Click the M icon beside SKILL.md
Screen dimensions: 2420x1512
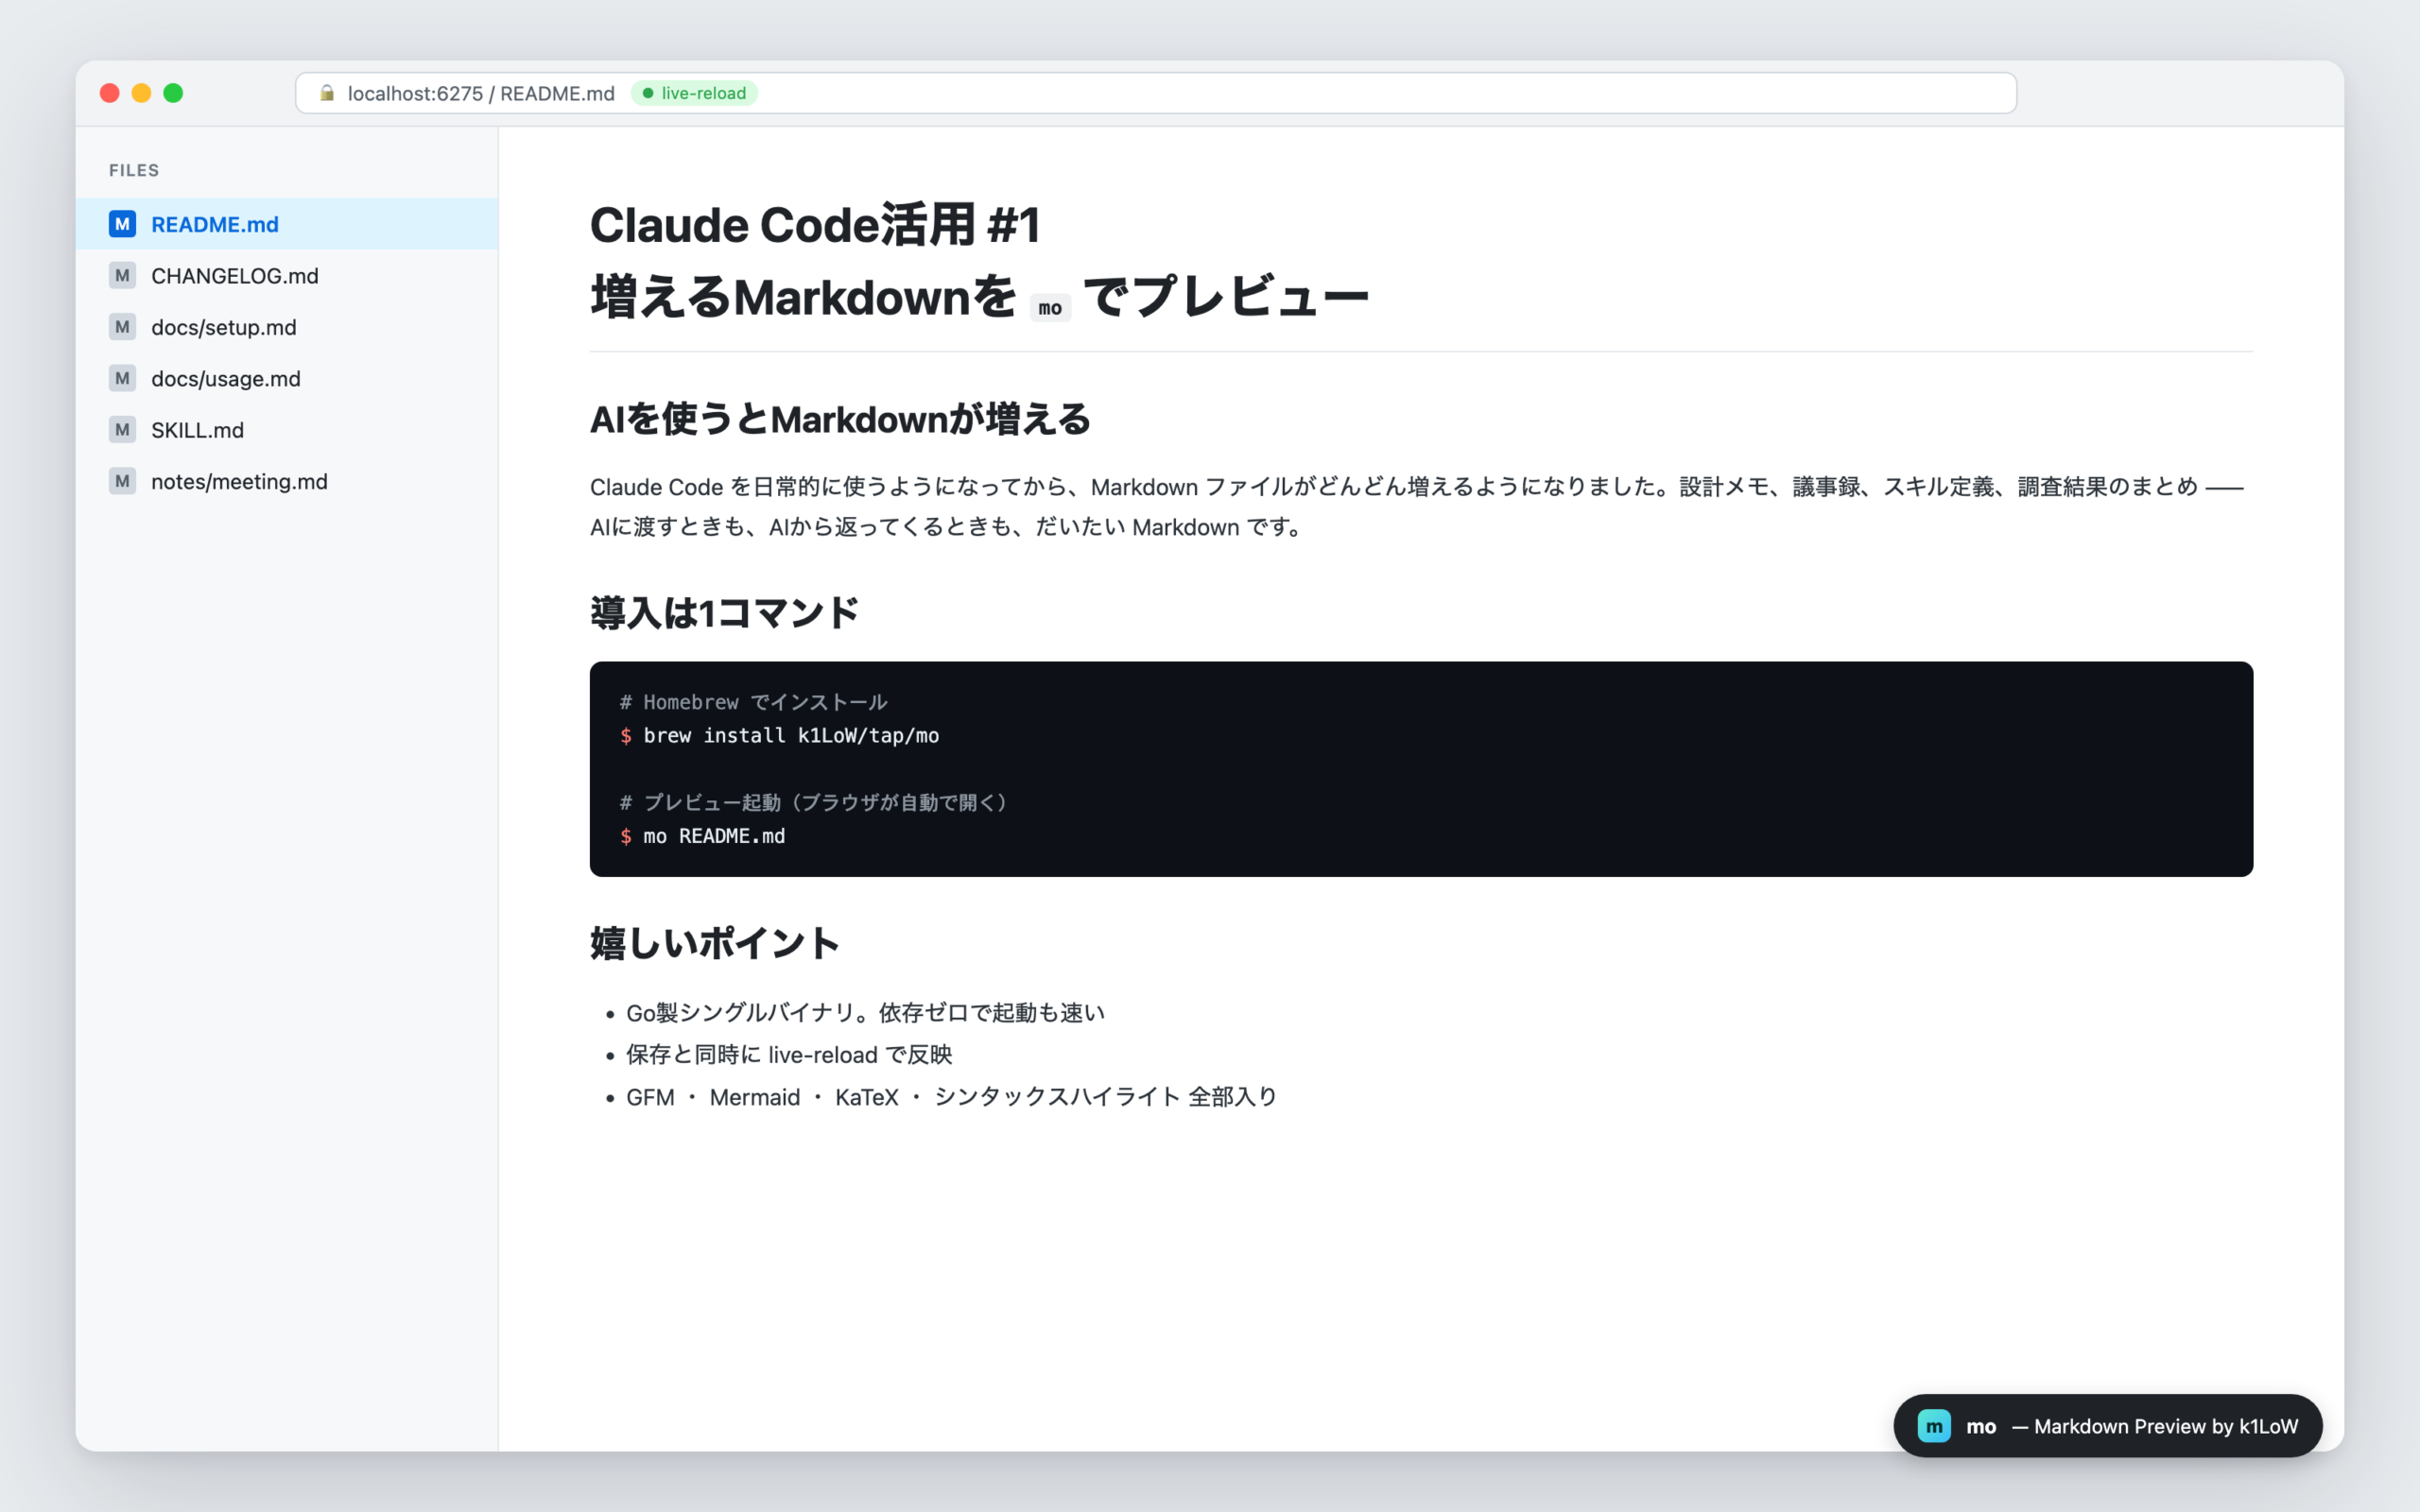pos(122,430)
